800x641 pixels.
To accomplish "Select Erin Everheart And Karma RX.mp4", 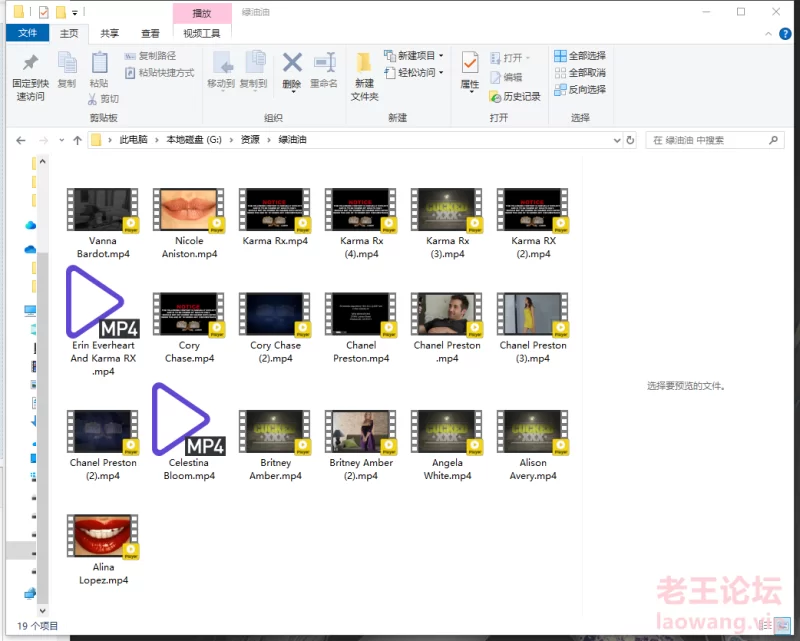I will 103,322.
